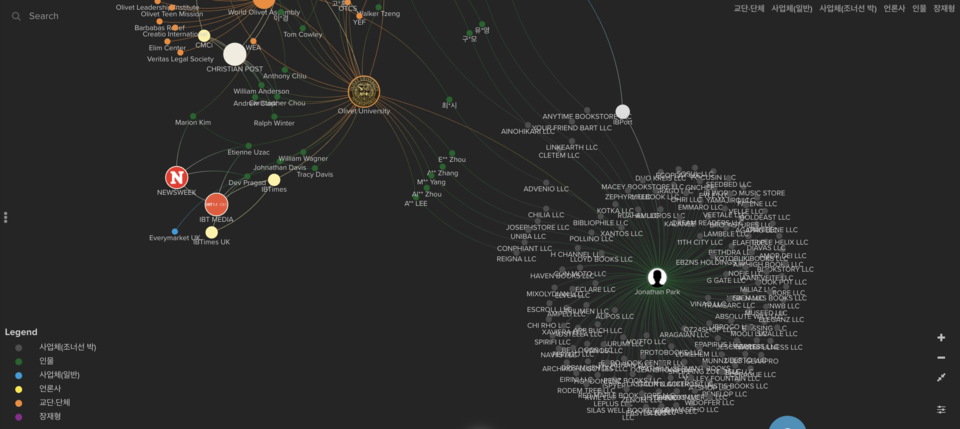Click the Jonathan Park avatar node

[x=657, y=277]
